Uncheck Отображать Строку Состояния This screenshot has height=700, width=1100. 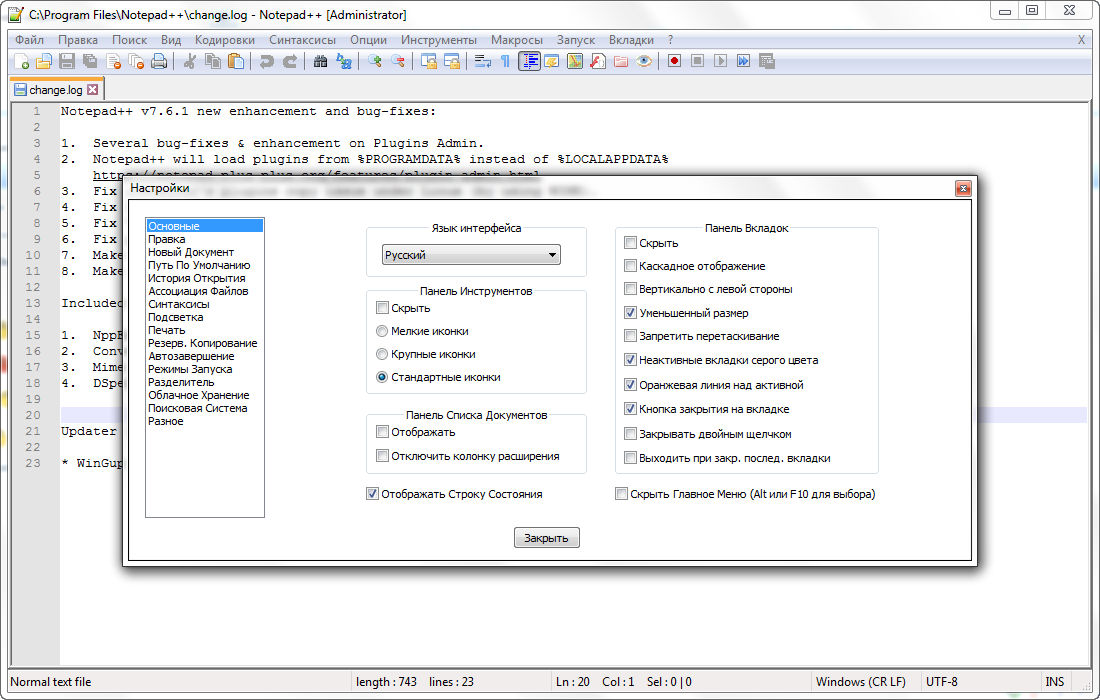[x=373, y=494]
